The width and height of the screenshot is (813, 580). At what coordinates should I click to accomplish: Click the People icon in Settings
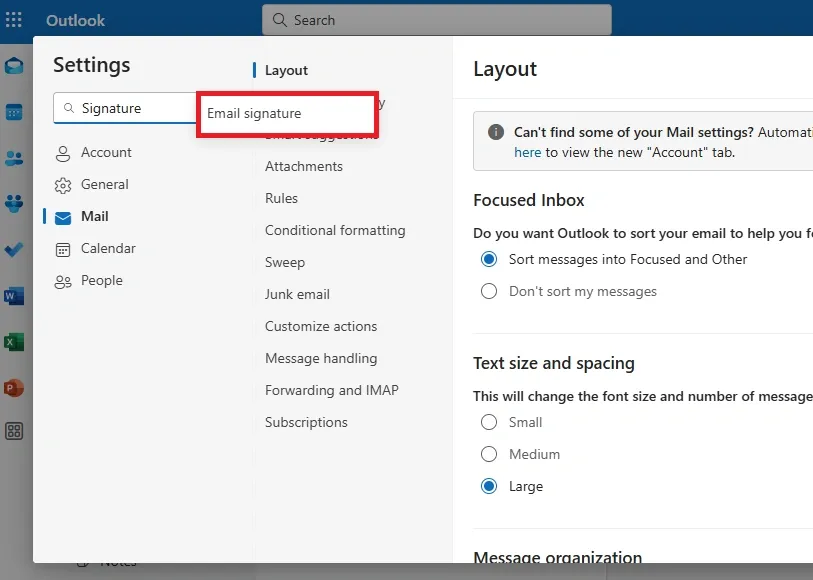[63, 281]
